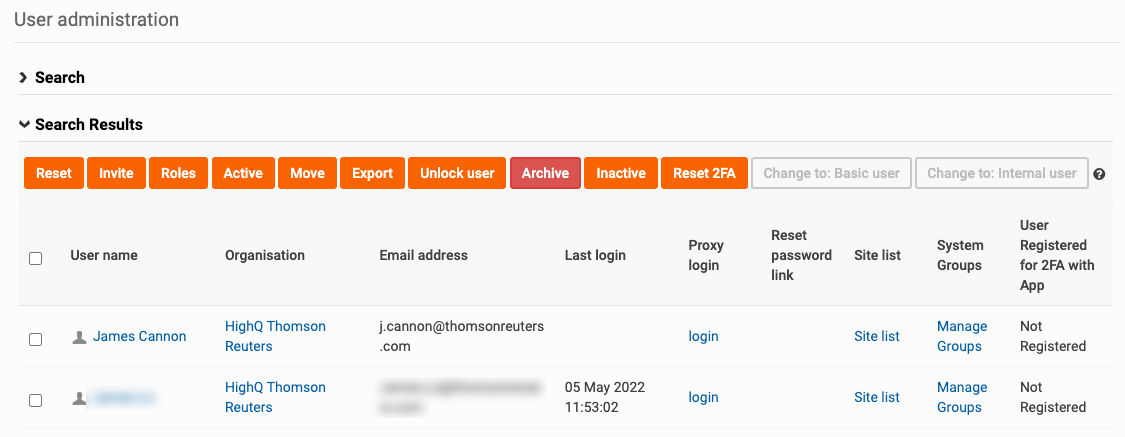Image resolution: width=1125 pixels, height=437 pixels.
Task: Click the orange Reset button
Action: click(x=54, y=173)
